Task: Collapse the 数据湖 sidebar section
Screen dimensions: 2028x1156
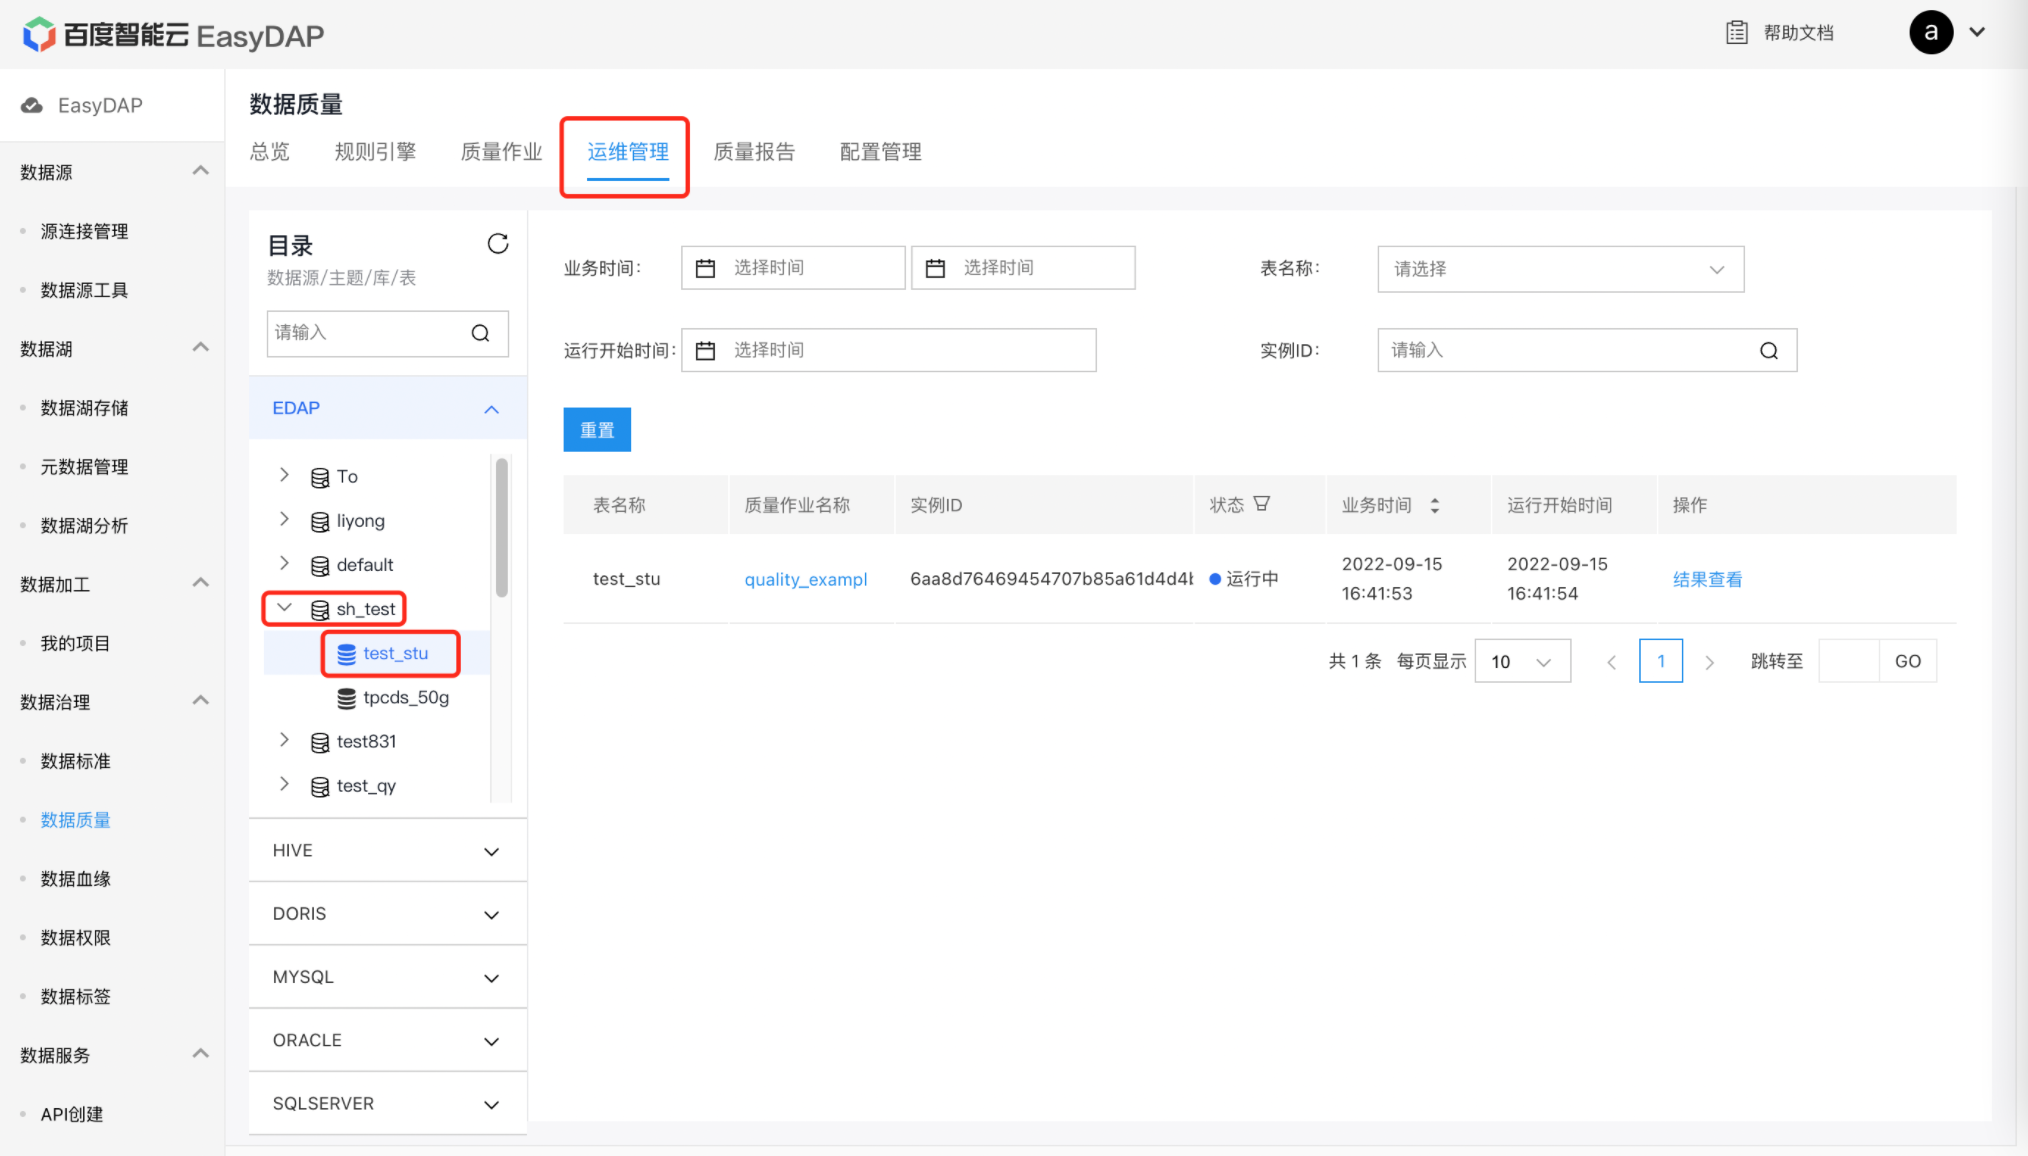Action: click(x=200, y=348)
